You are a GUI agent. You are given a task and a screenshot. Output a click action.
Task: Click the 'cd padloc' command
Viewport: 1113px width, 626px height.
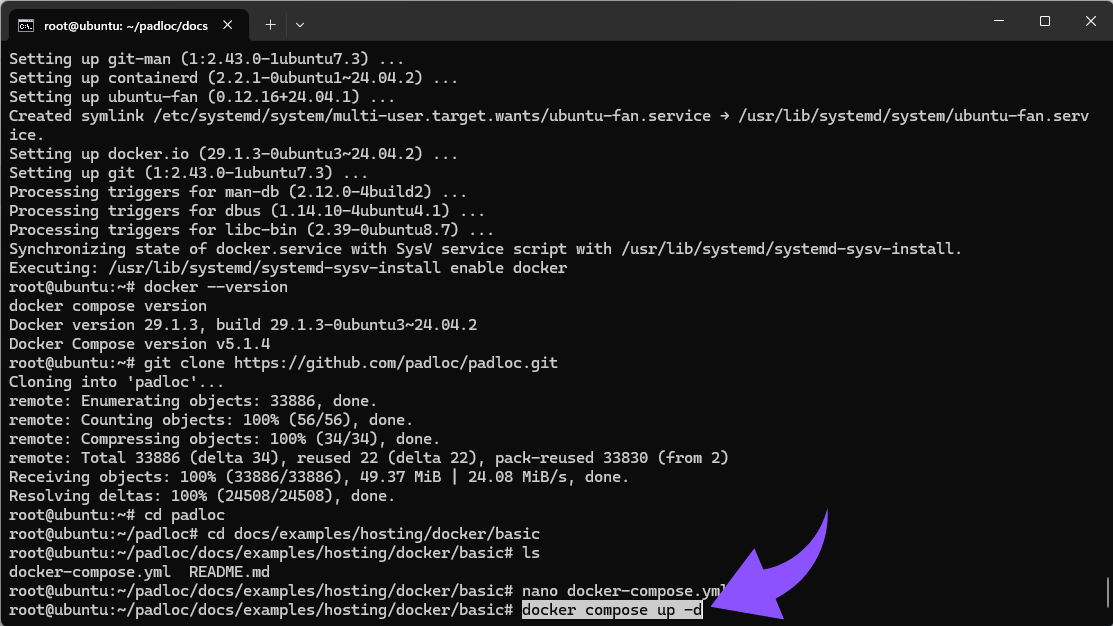pyautogui.click(x=184, y=515)
